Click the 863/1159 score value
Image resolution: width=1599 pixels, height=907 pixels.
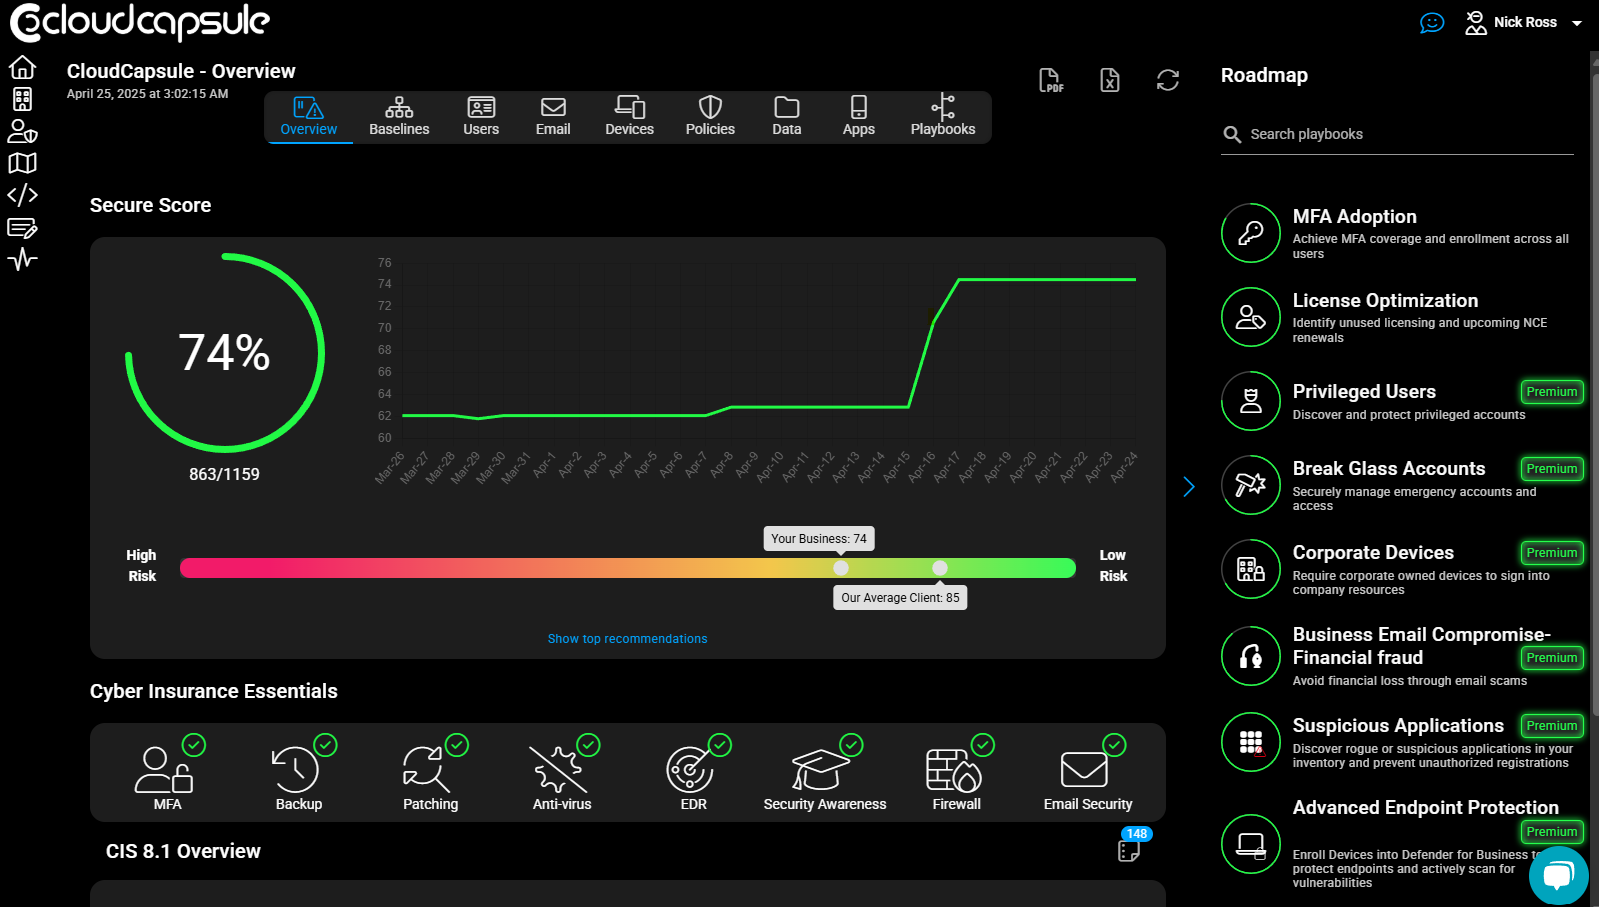tap(224, 474)
